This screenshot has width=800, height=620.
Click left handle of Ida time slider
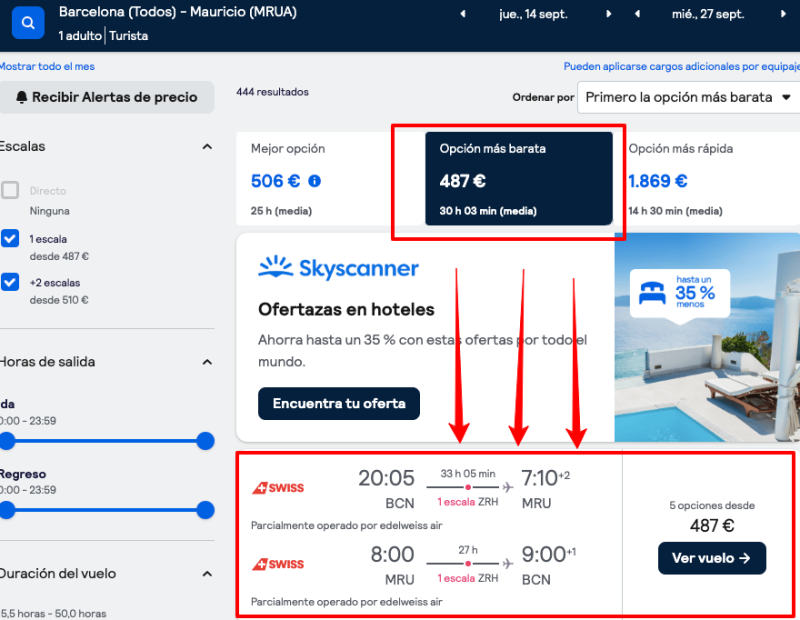(x=7, y=441)
